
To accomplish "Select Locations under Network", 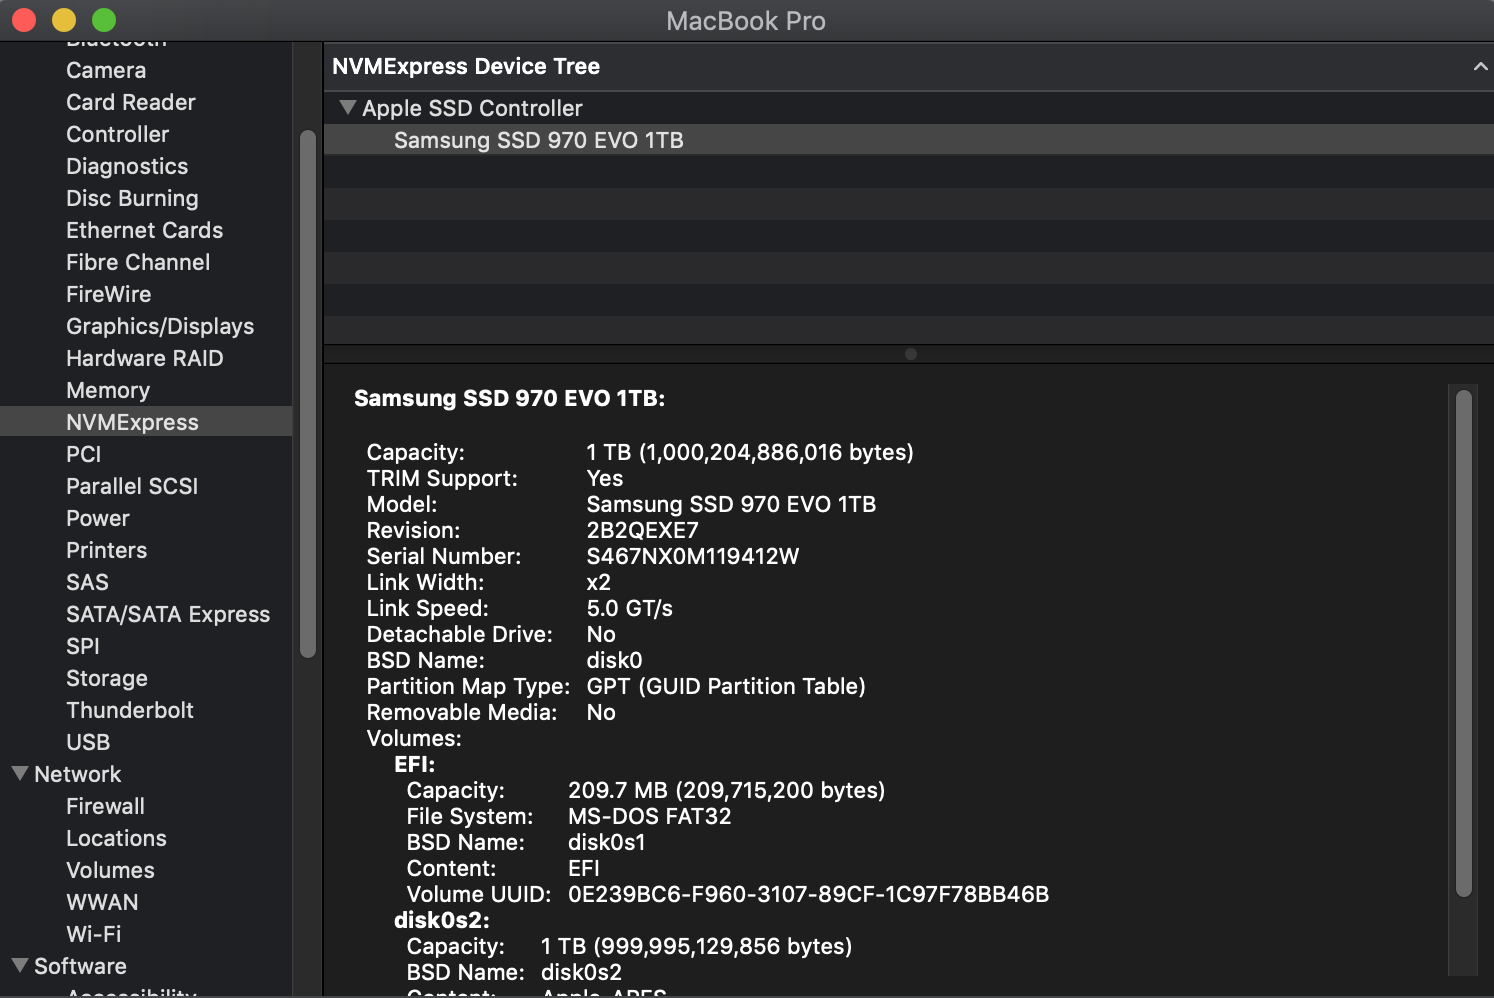I will coord(116,838).
